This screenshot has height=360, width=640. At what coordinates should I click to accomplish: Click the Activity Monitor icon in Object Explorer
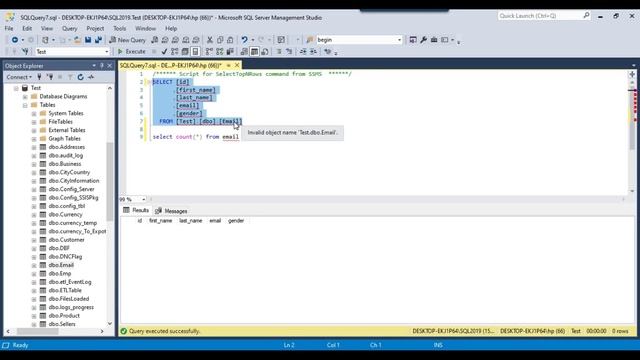pyautogui.click(x=91, y=77)
